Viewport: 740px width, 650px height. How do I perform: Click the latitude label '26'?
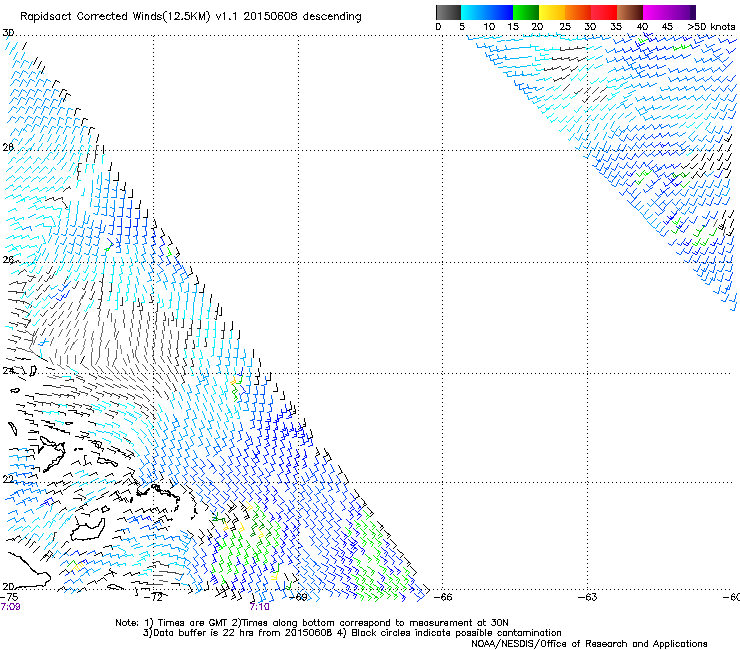pyautogui.click(x=8, y=260)
